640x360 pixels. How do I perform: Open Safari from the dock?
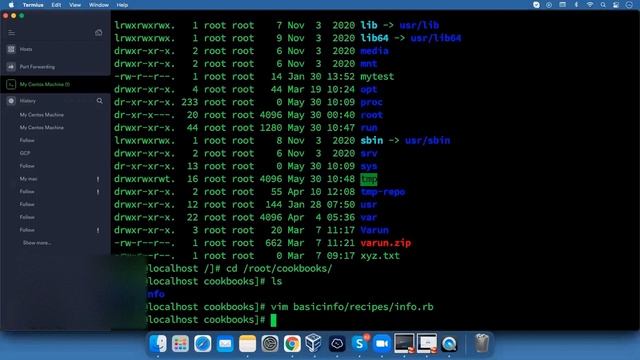[203, 344]
